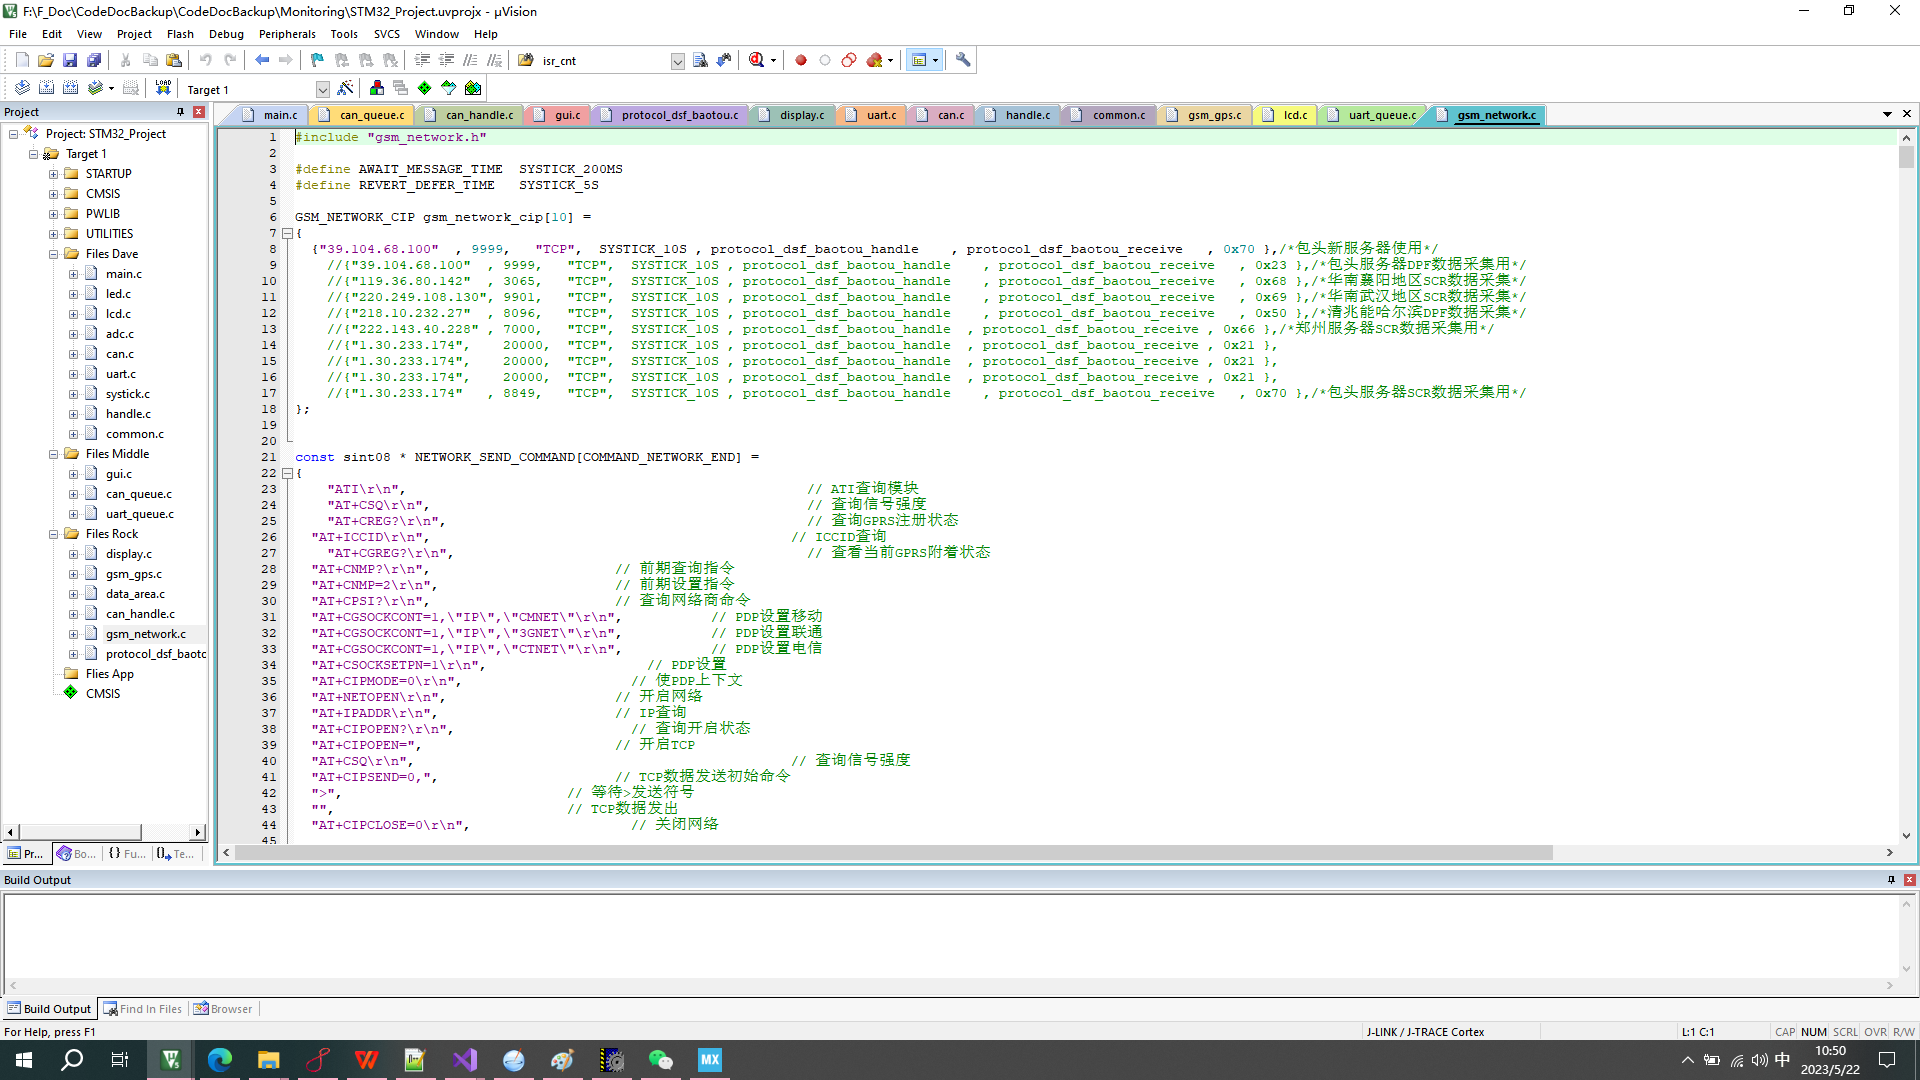The image size is (1920, 1080).
Task: Select gsm_network.c in project tree
Action: 145,634
